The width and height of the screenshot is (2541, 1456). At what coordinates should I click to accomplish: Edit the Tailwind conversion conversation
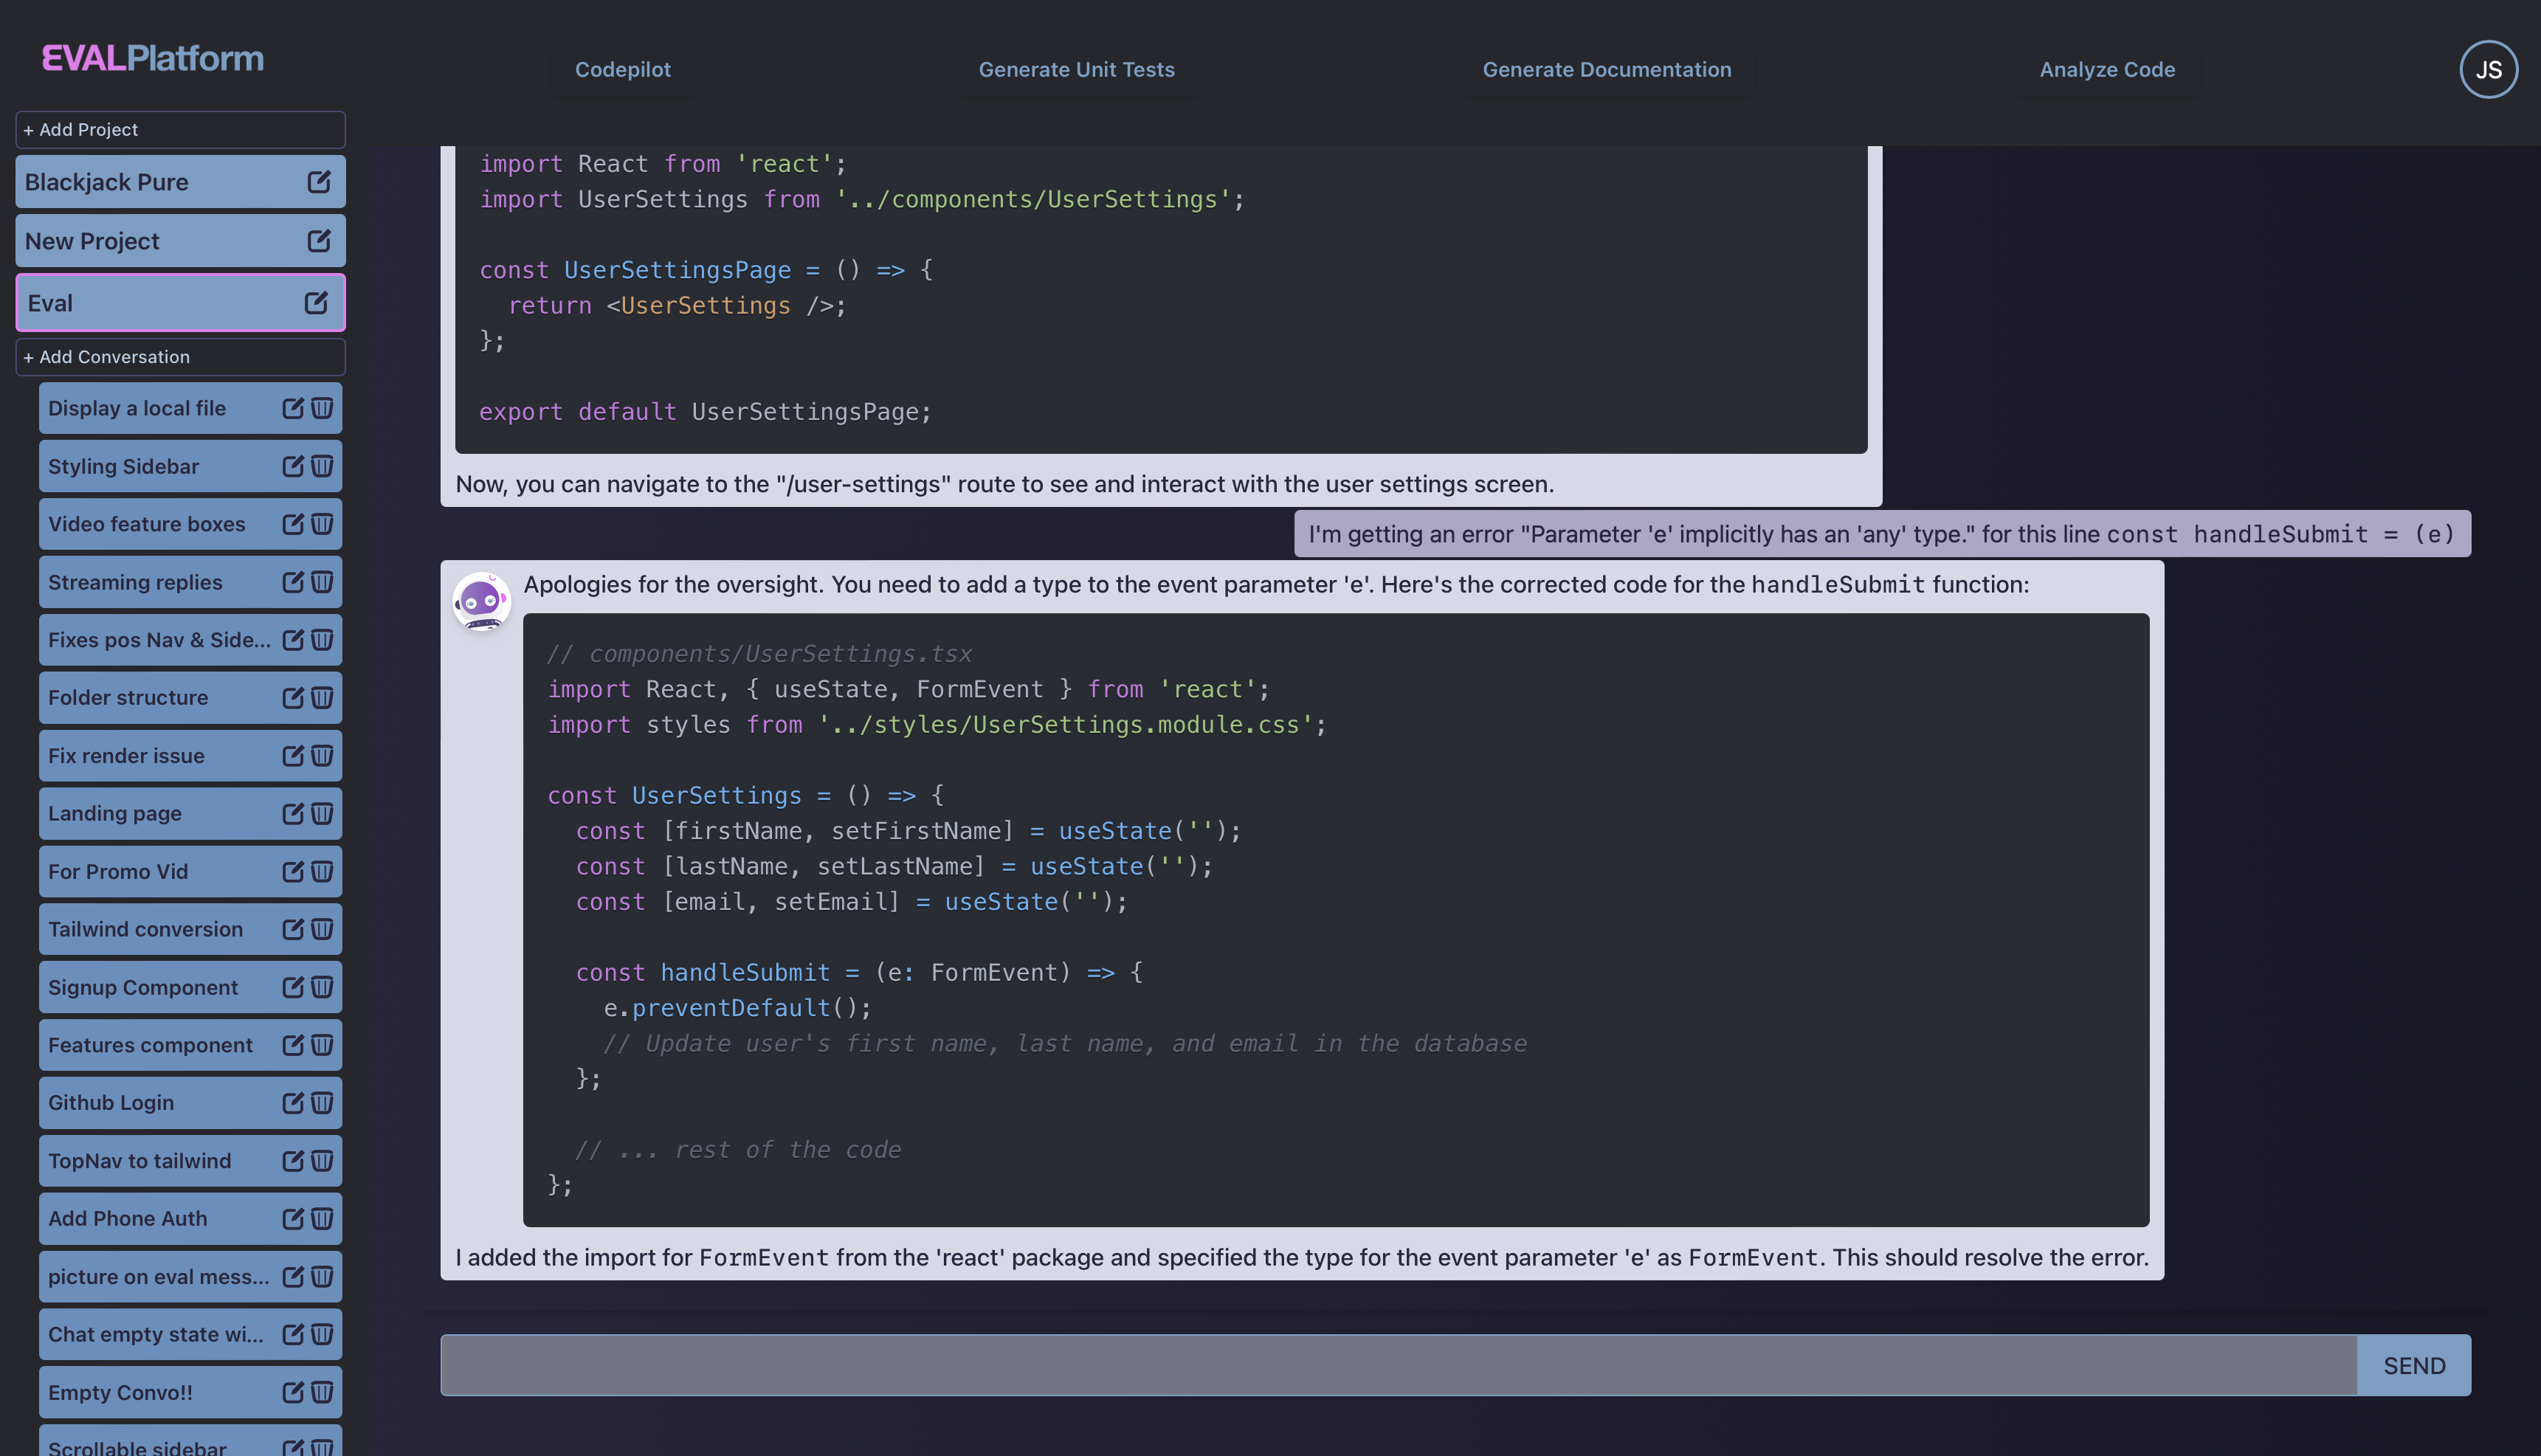coord(293,929)
